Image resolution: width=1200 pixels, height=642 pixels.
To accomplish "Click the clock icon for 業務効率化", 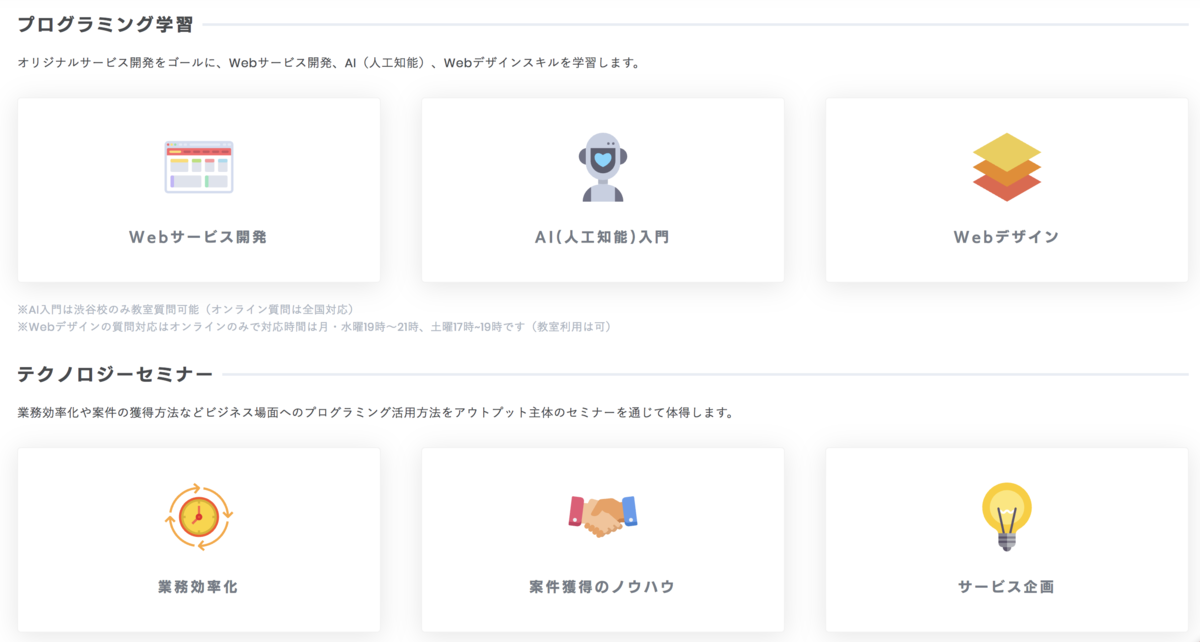I will click(198, 515).
